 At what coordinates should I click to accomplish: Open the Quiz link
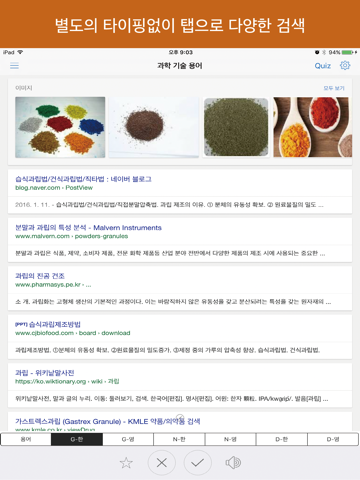[x=323, y=66]
